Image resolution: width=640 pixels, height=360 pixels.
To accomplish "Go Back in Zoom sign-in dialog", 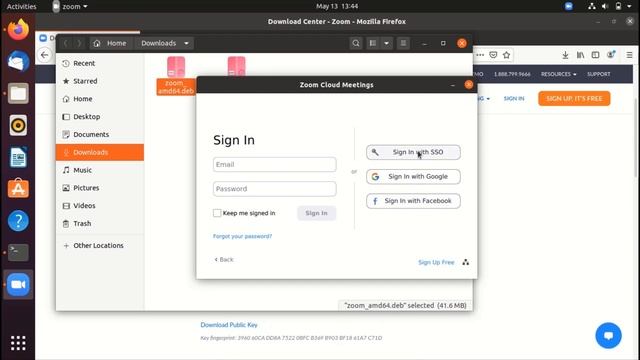I will click(x=224, y=260).
